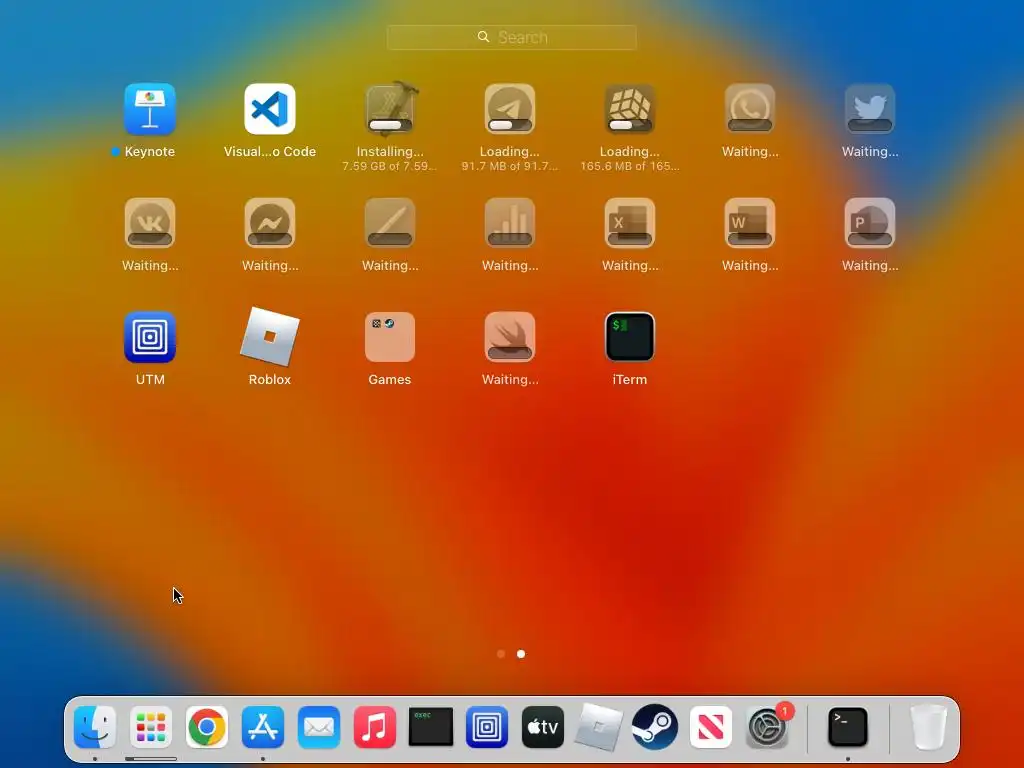Open News from the Dock
Image resolution: width=1024 pixels, height=768 pixels.
click(711, 727)
